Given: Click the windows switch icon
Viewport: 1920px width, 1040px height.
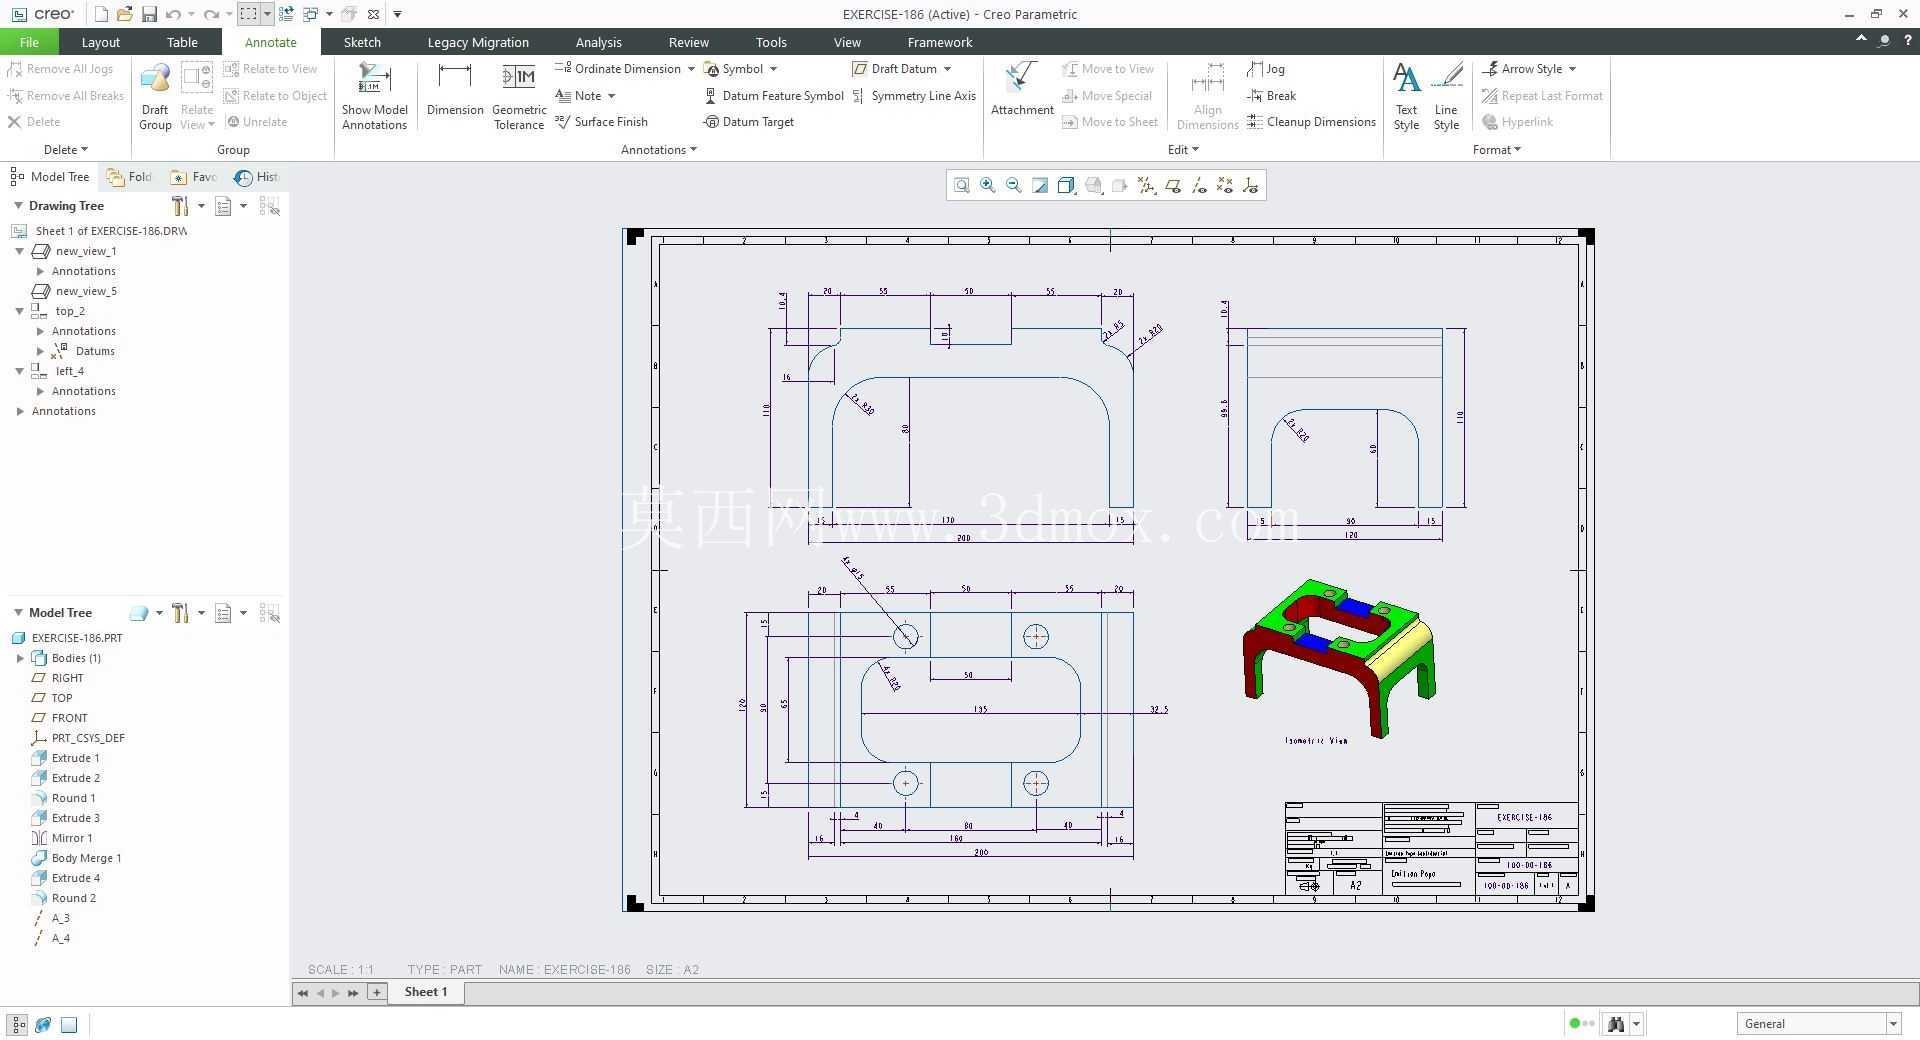Looking at the screenshot, I should [310, 14].
